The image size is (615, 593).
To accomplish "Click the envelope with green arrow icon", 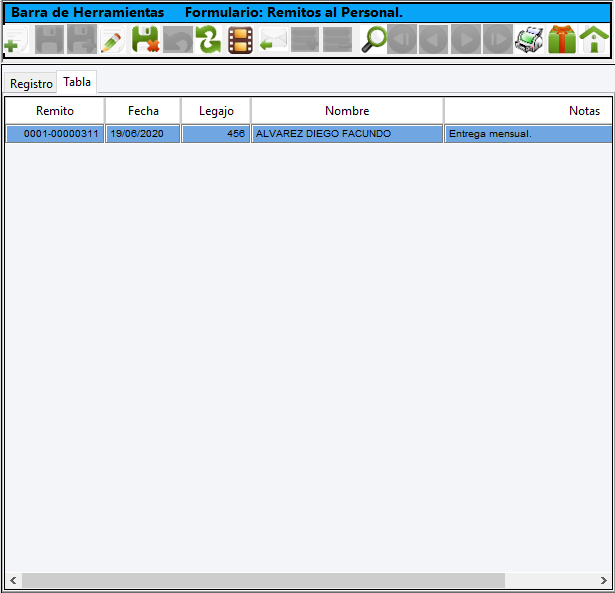I will point(273,40).
